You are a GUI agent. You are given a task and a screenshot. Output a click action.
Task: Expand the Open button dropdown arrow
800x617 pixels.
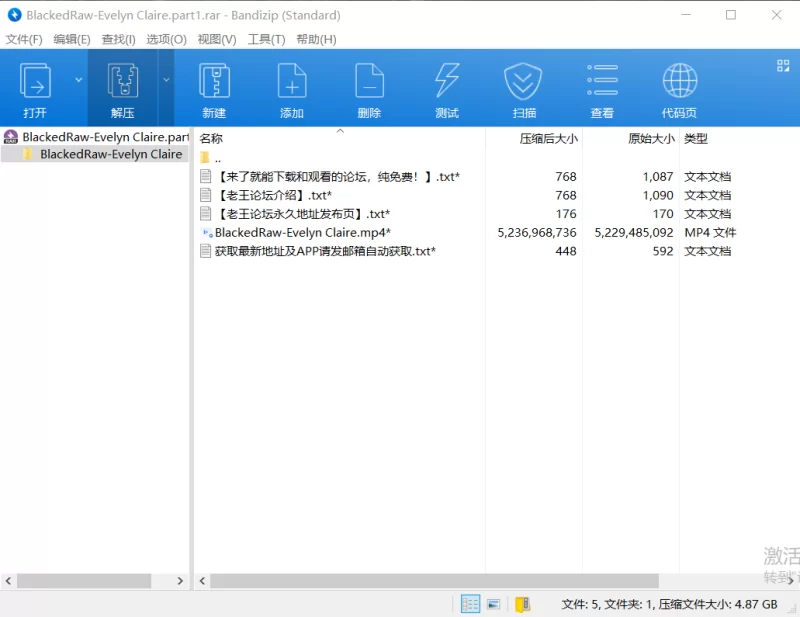[x=79, y=80]
